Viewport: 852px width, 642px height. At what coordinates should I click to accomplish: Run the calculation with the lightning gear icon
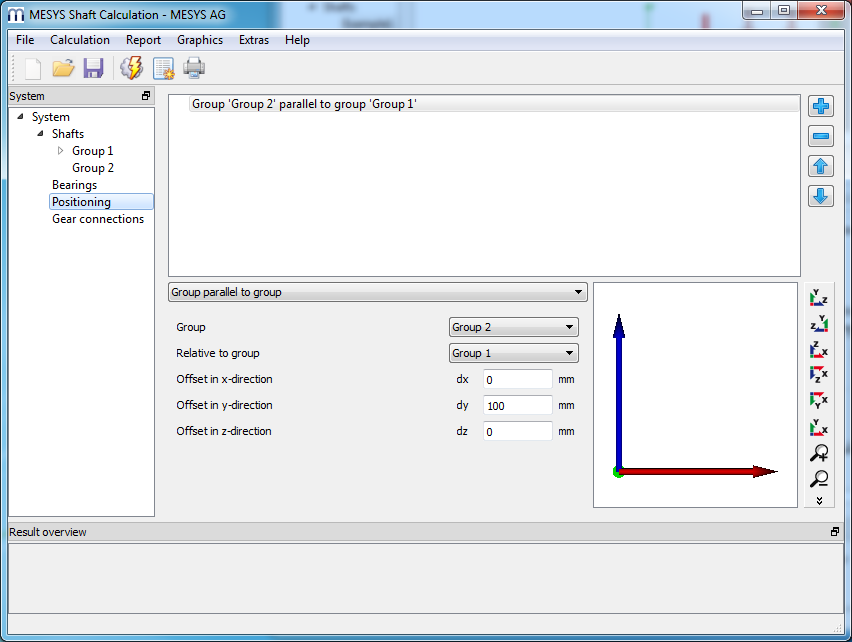tap(131, 68)
